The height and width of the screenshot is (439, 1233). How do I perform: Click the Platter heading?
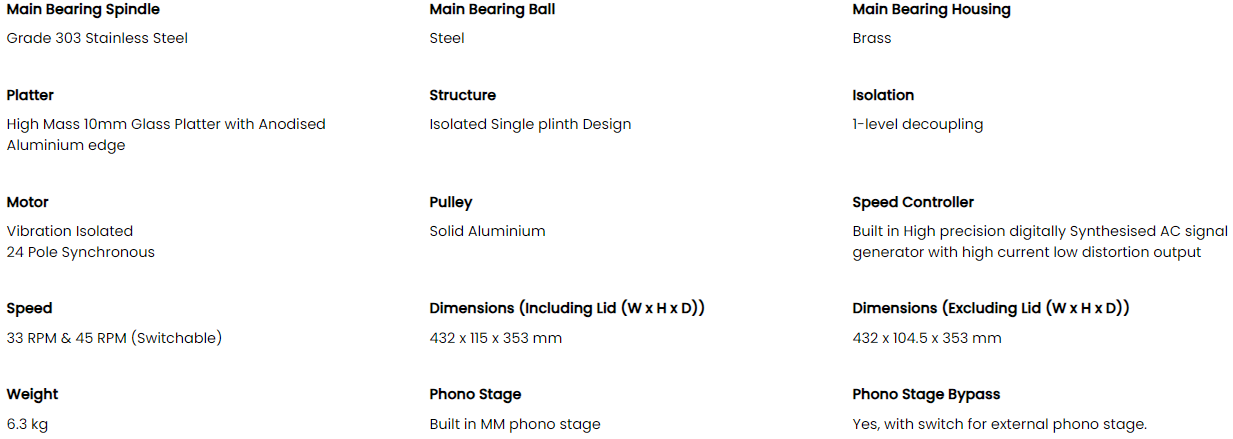[30, 96]
